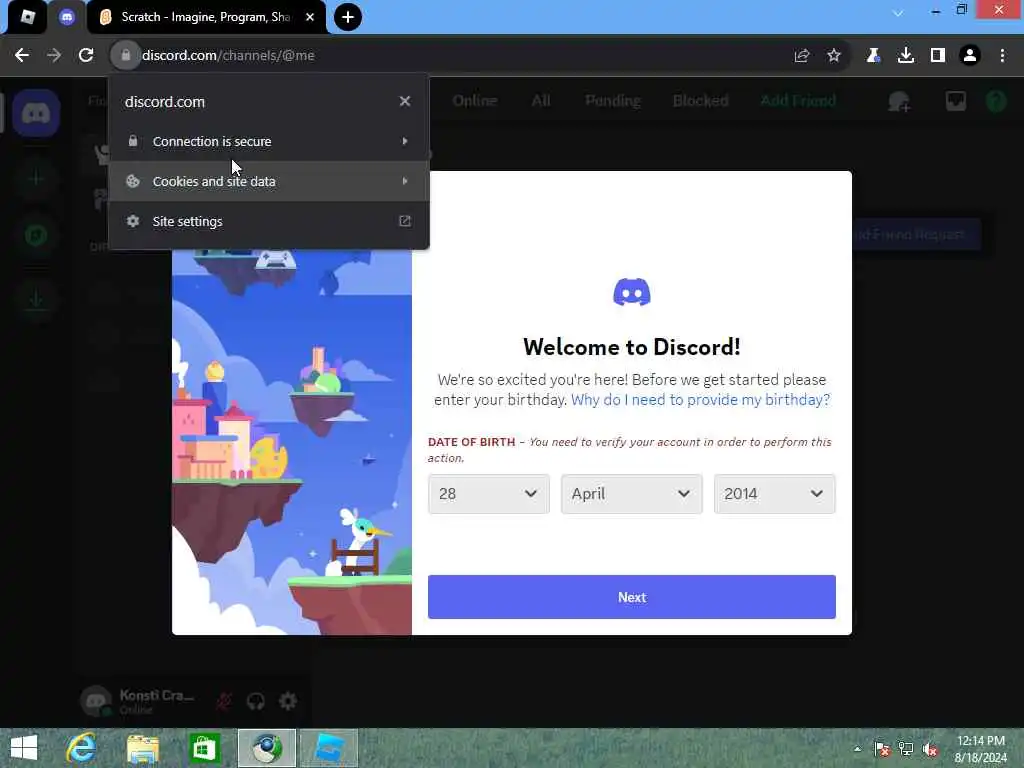
Task: Toggle headphones deafen in user panel
Action: click(256, 701)
